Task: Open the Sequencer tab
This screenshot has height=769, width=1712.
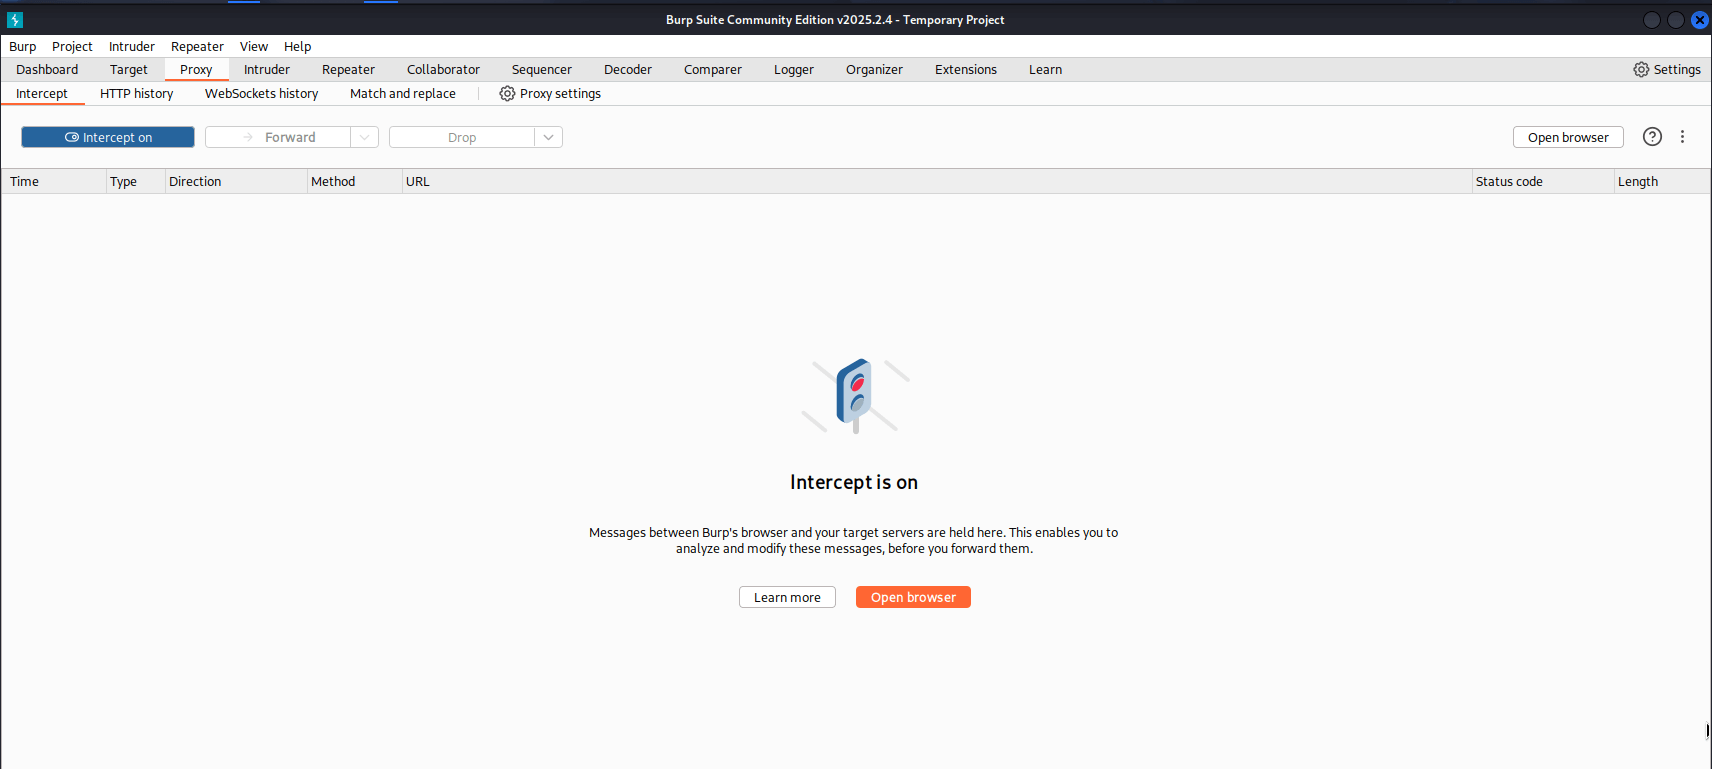Action: (x=542, y=70)
